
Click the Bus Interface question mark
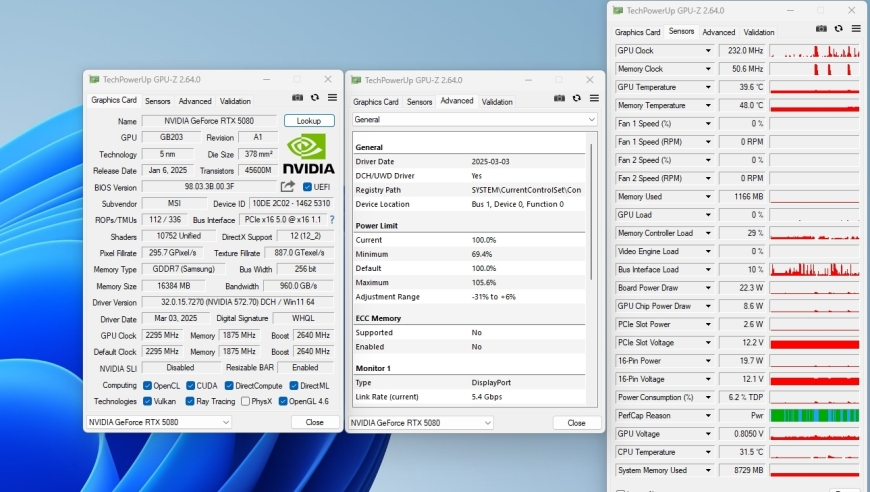click(332, 220)
